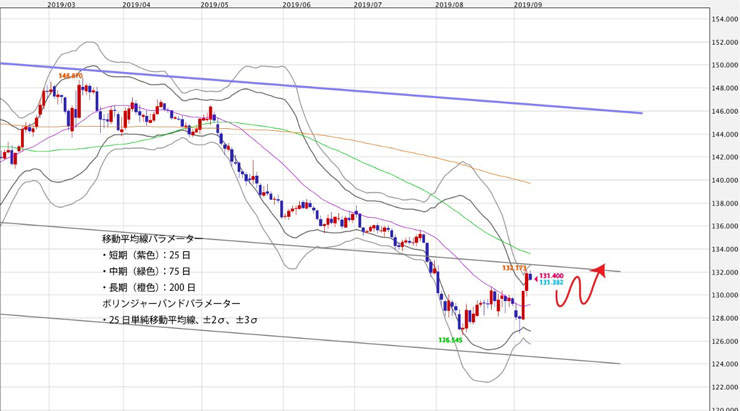This screenshot has height=411, width=740.
Task: Click the 152.000 price axis label
Action: pos(724,42)
